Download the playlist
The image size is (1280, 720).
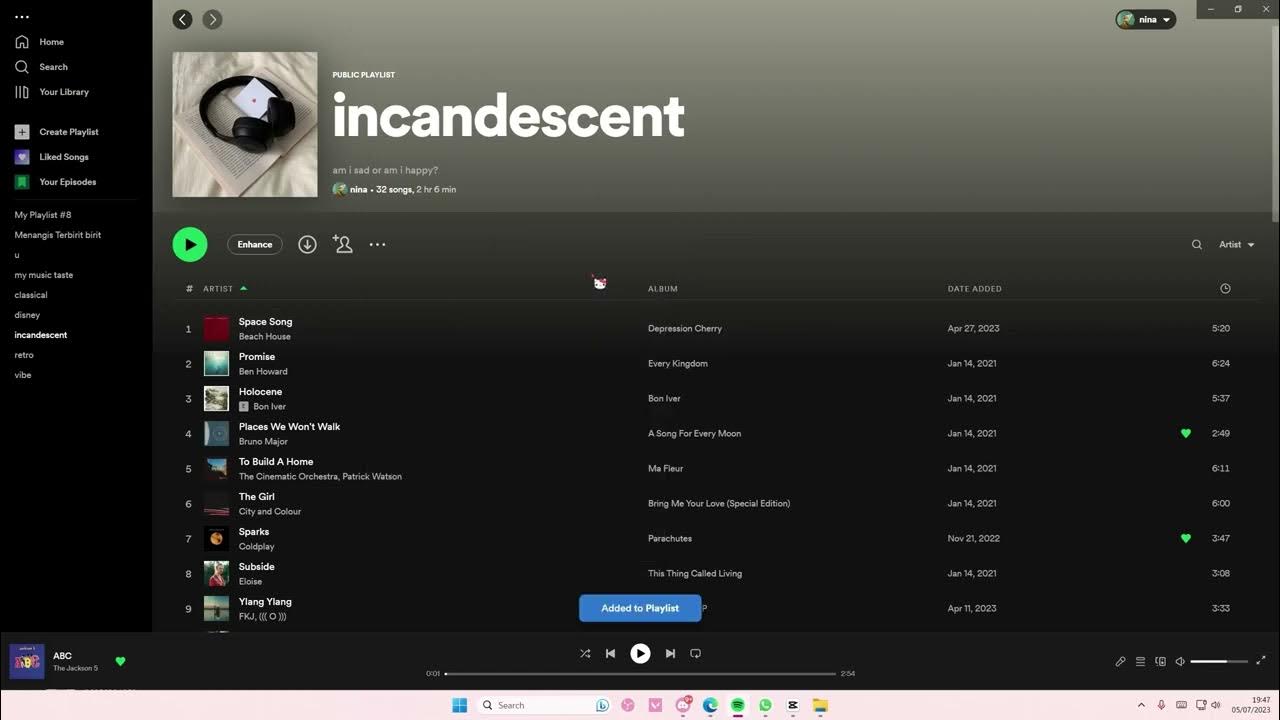point(307,244)
